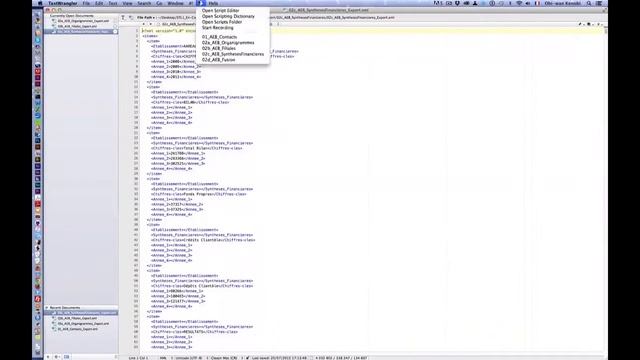Click the French flag input source icon
The height and width of the screenshot is (360, 640).
click(x=537, y=3)
